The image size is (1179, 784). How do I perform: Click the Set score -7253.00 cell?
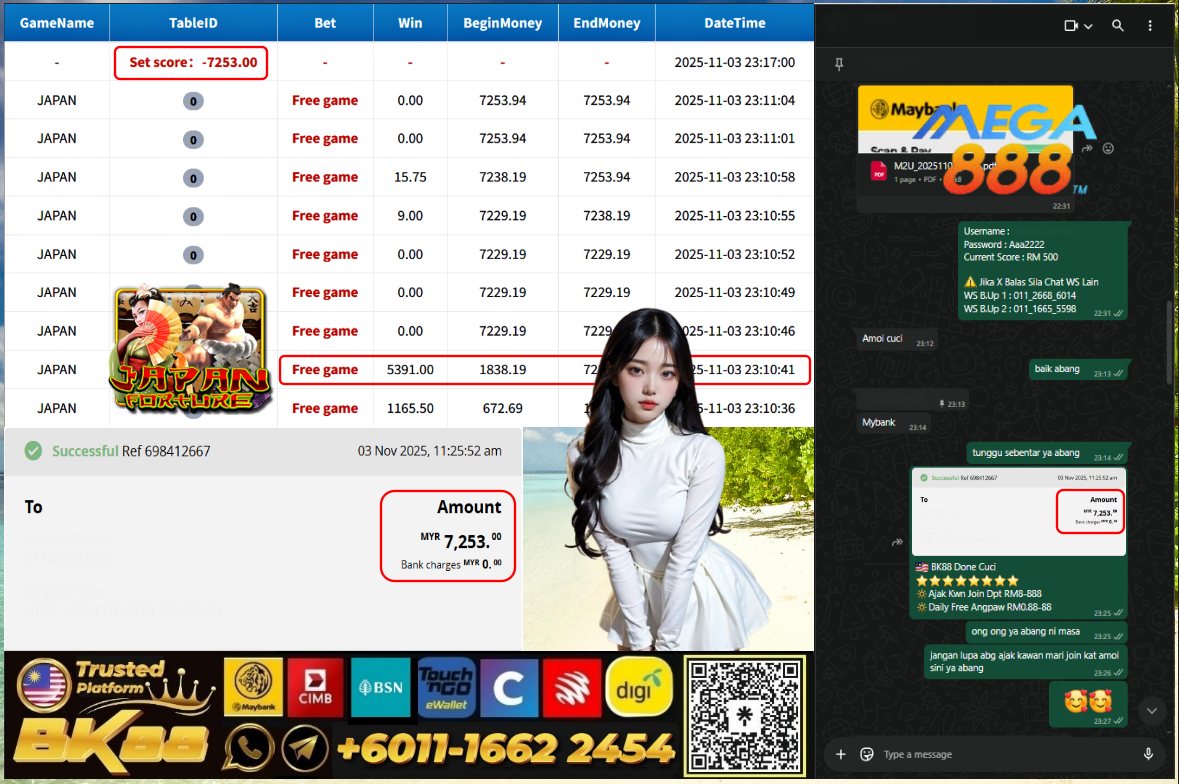(192, 63)
